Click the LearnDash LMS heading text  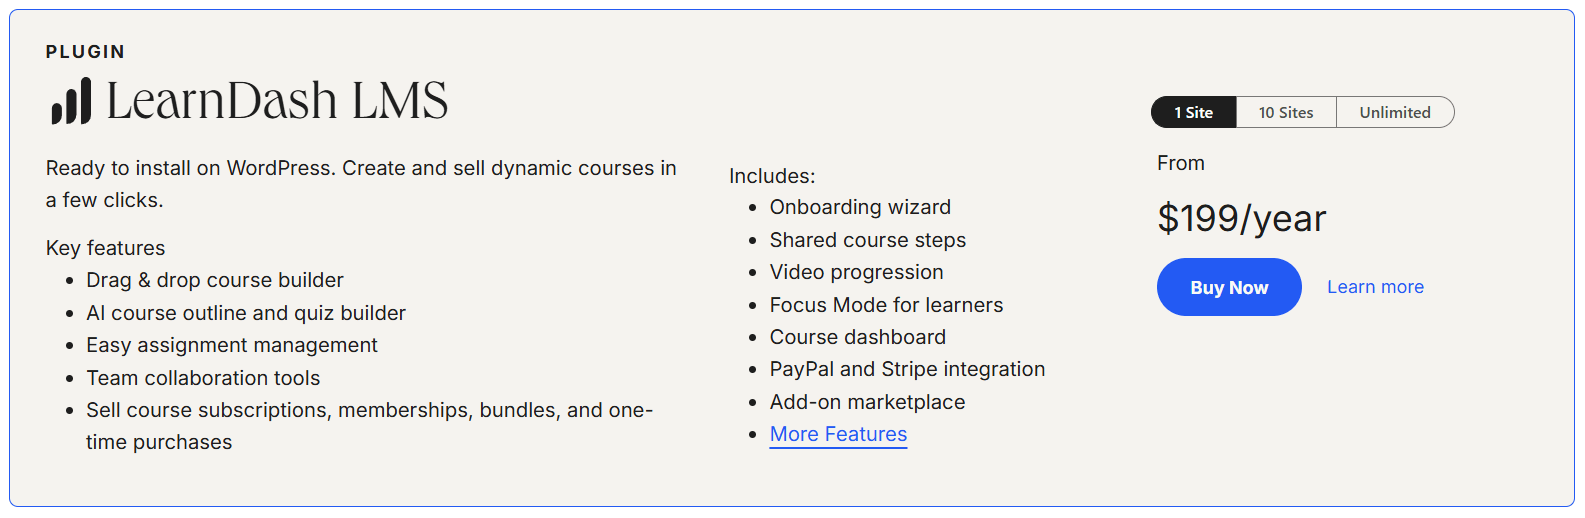(277, 101)
